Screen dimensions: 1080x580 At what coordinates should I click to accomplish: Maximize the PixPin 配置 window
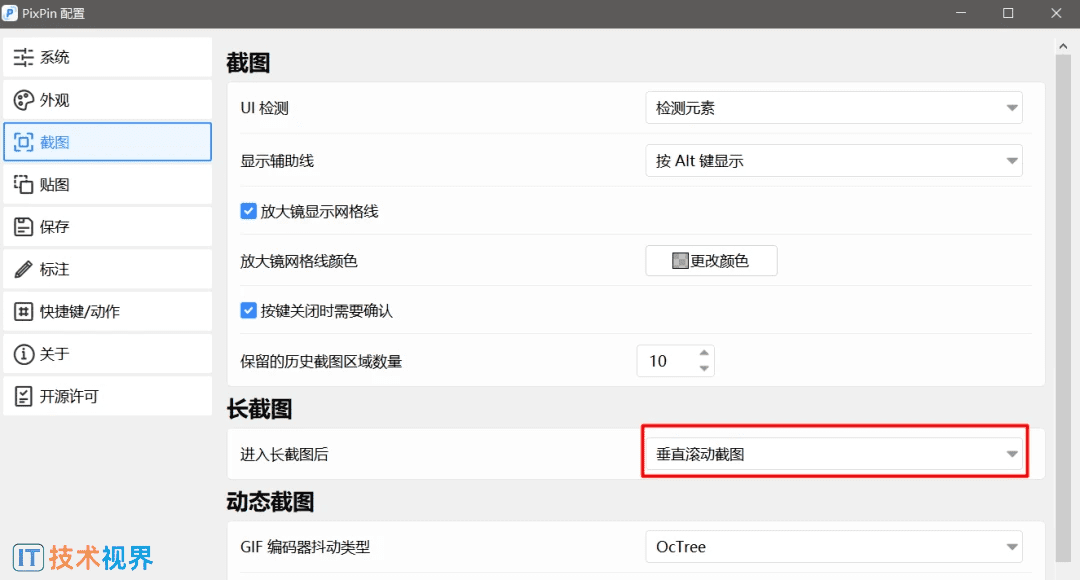coord(1008,13)
